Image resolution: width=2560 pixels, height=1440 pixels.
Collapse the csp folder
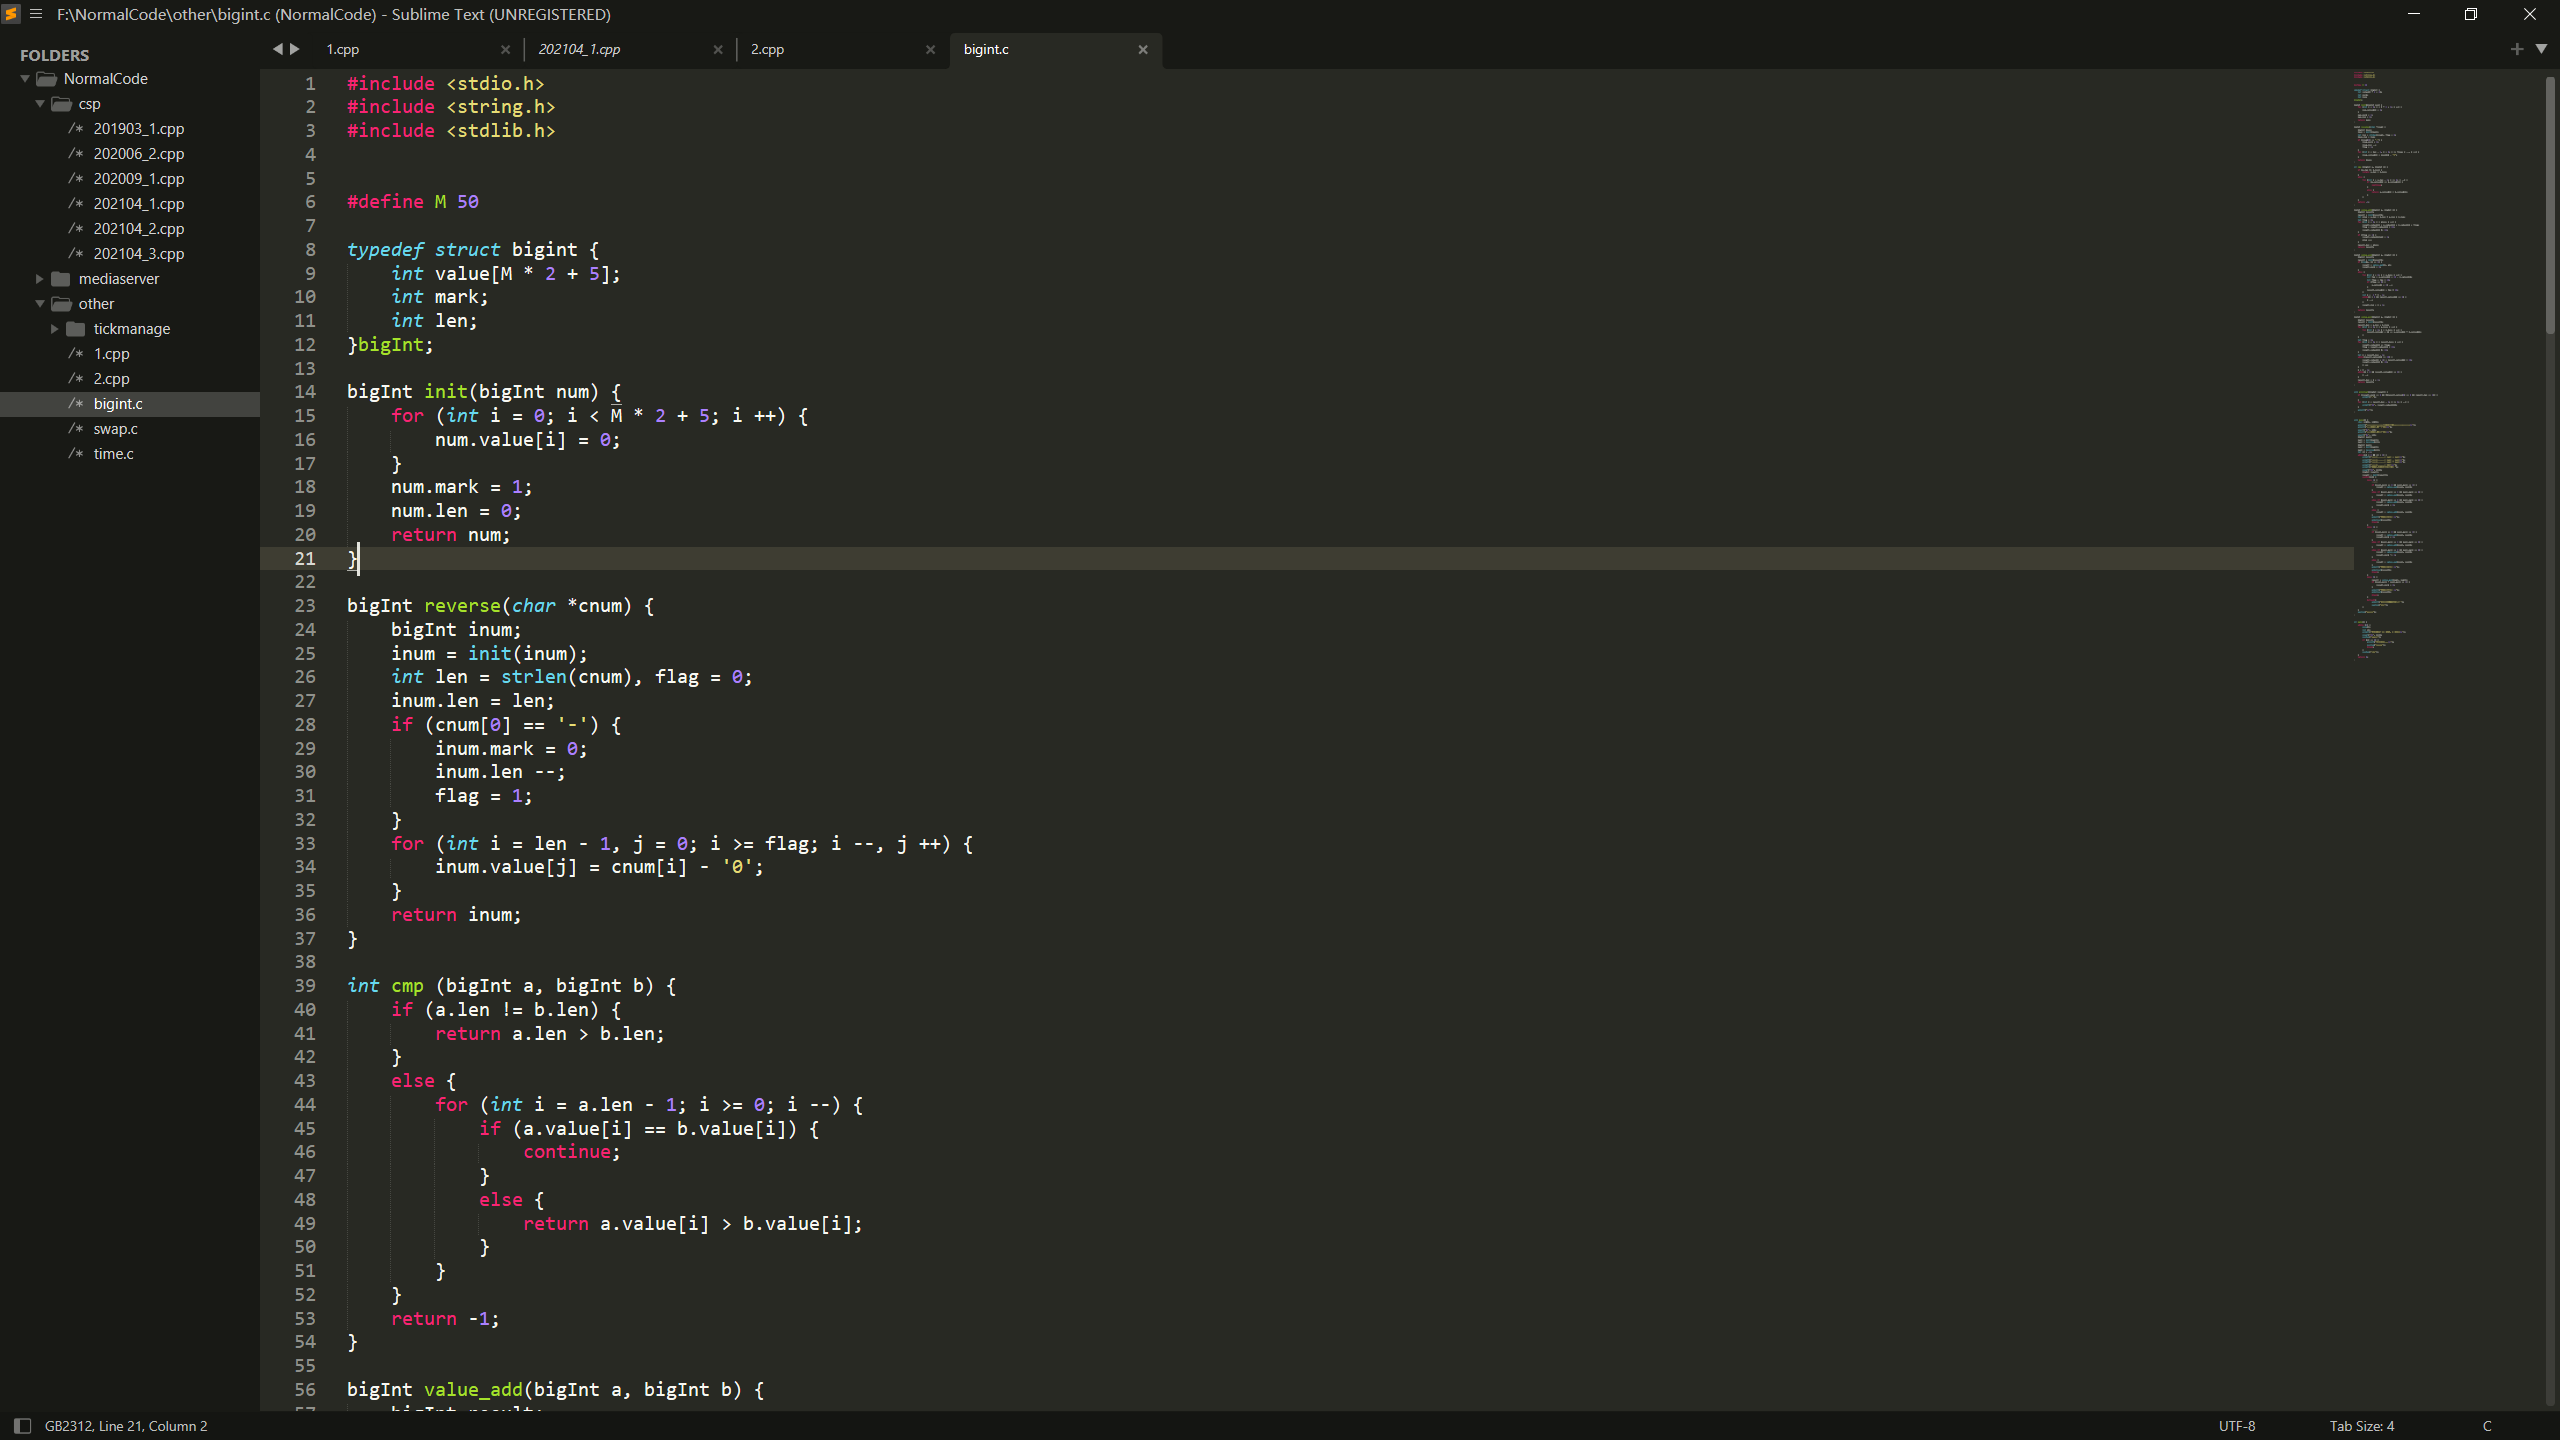[40, 104]
